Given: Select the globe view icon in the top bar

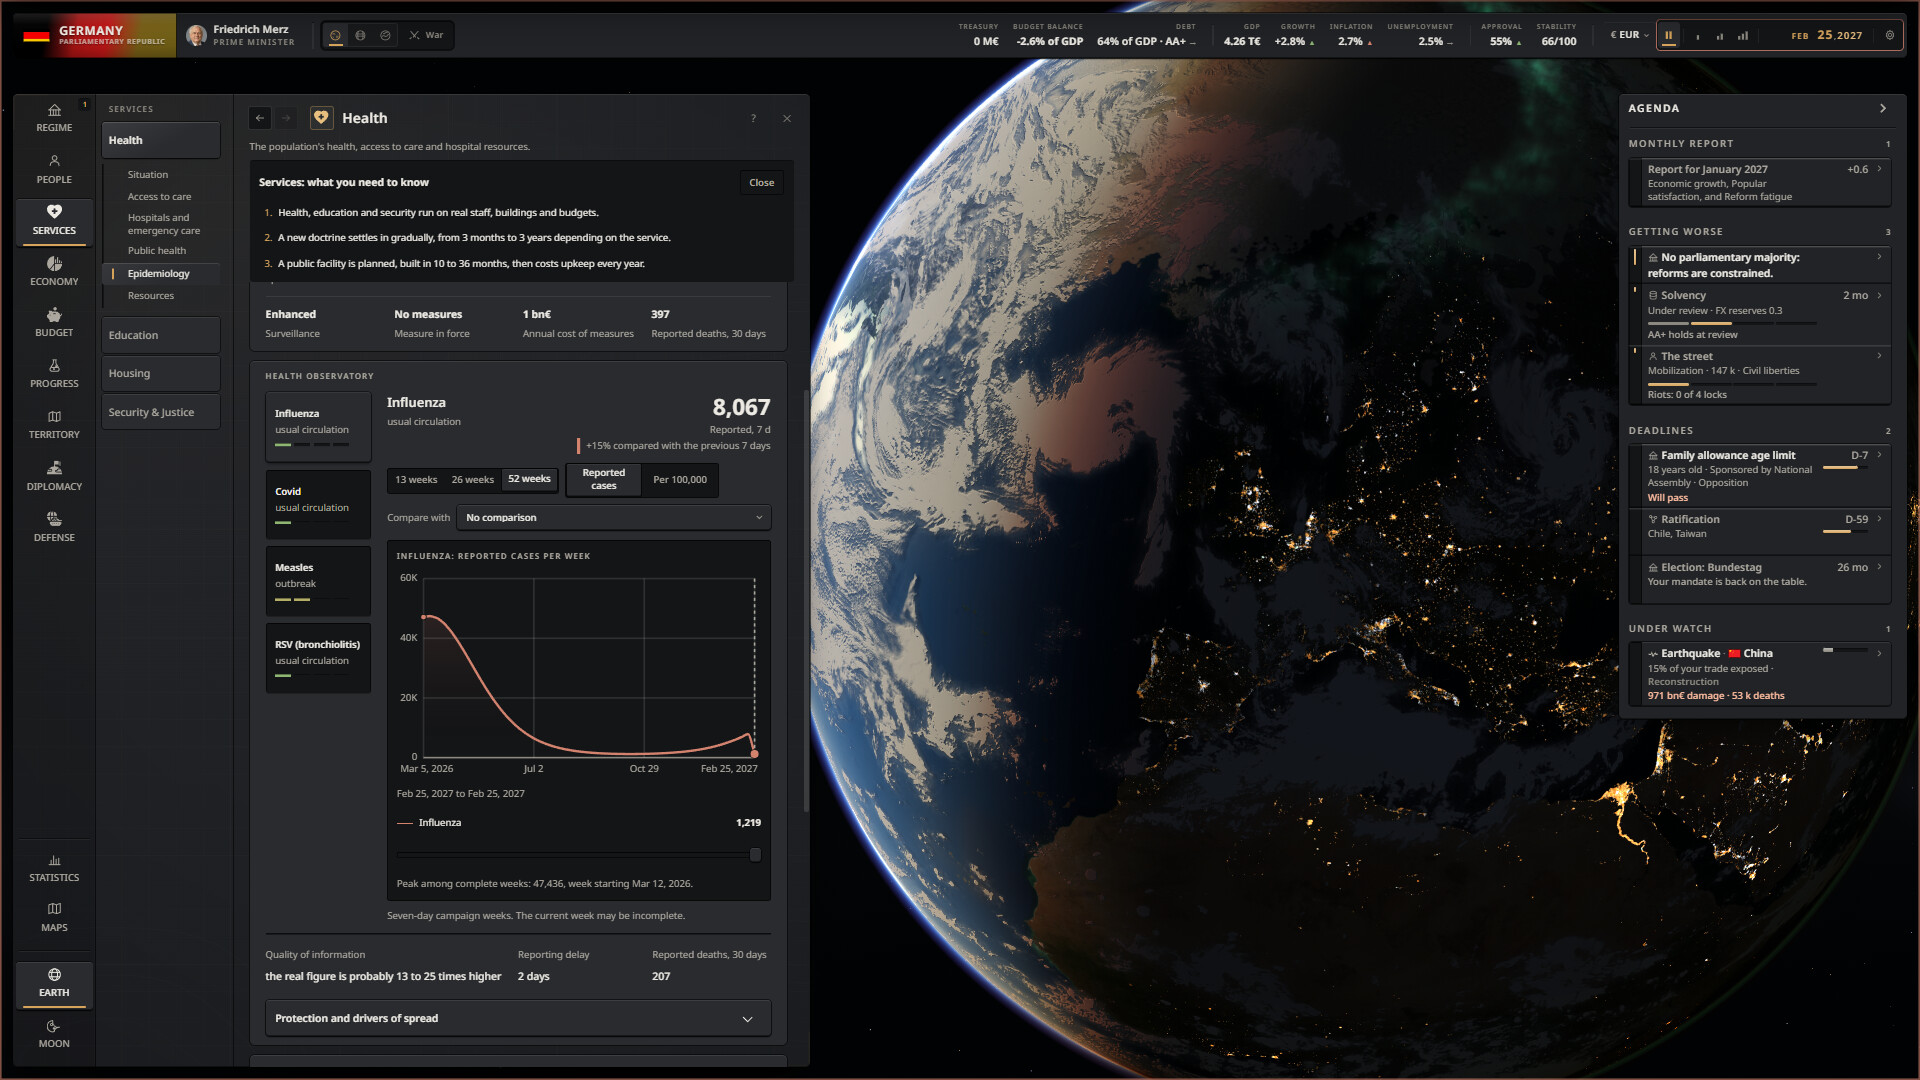Looking at the screenshot, I should (360, 35).
